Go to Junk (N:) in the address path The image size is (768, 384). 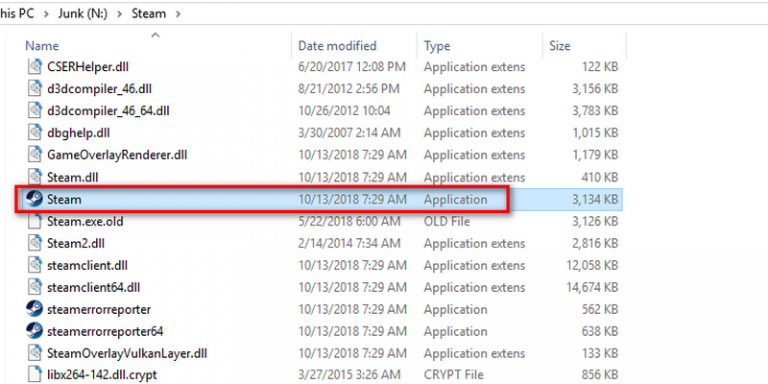(84, 14)
